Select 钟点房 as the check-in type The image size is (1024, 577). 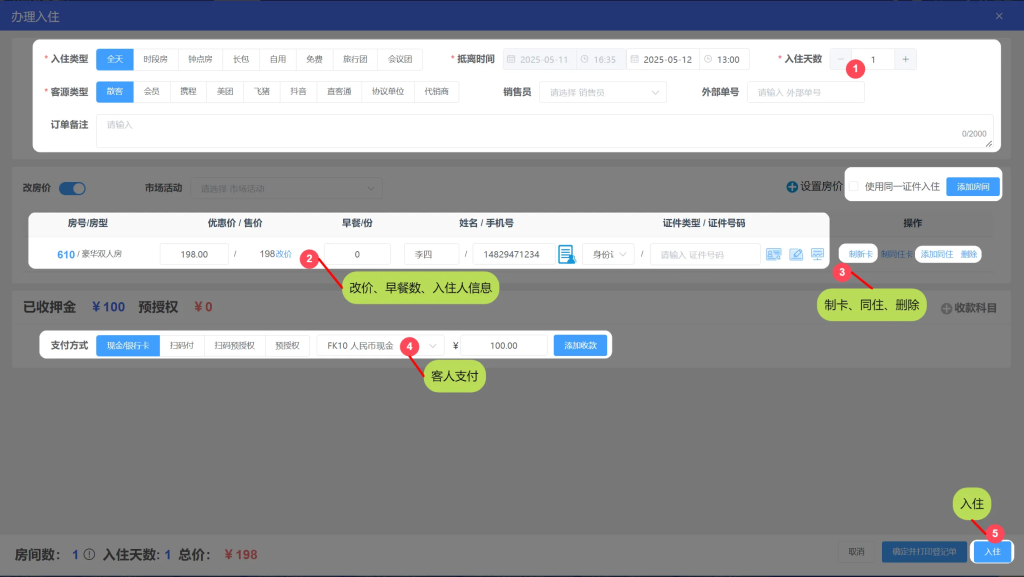click(200, 60)
